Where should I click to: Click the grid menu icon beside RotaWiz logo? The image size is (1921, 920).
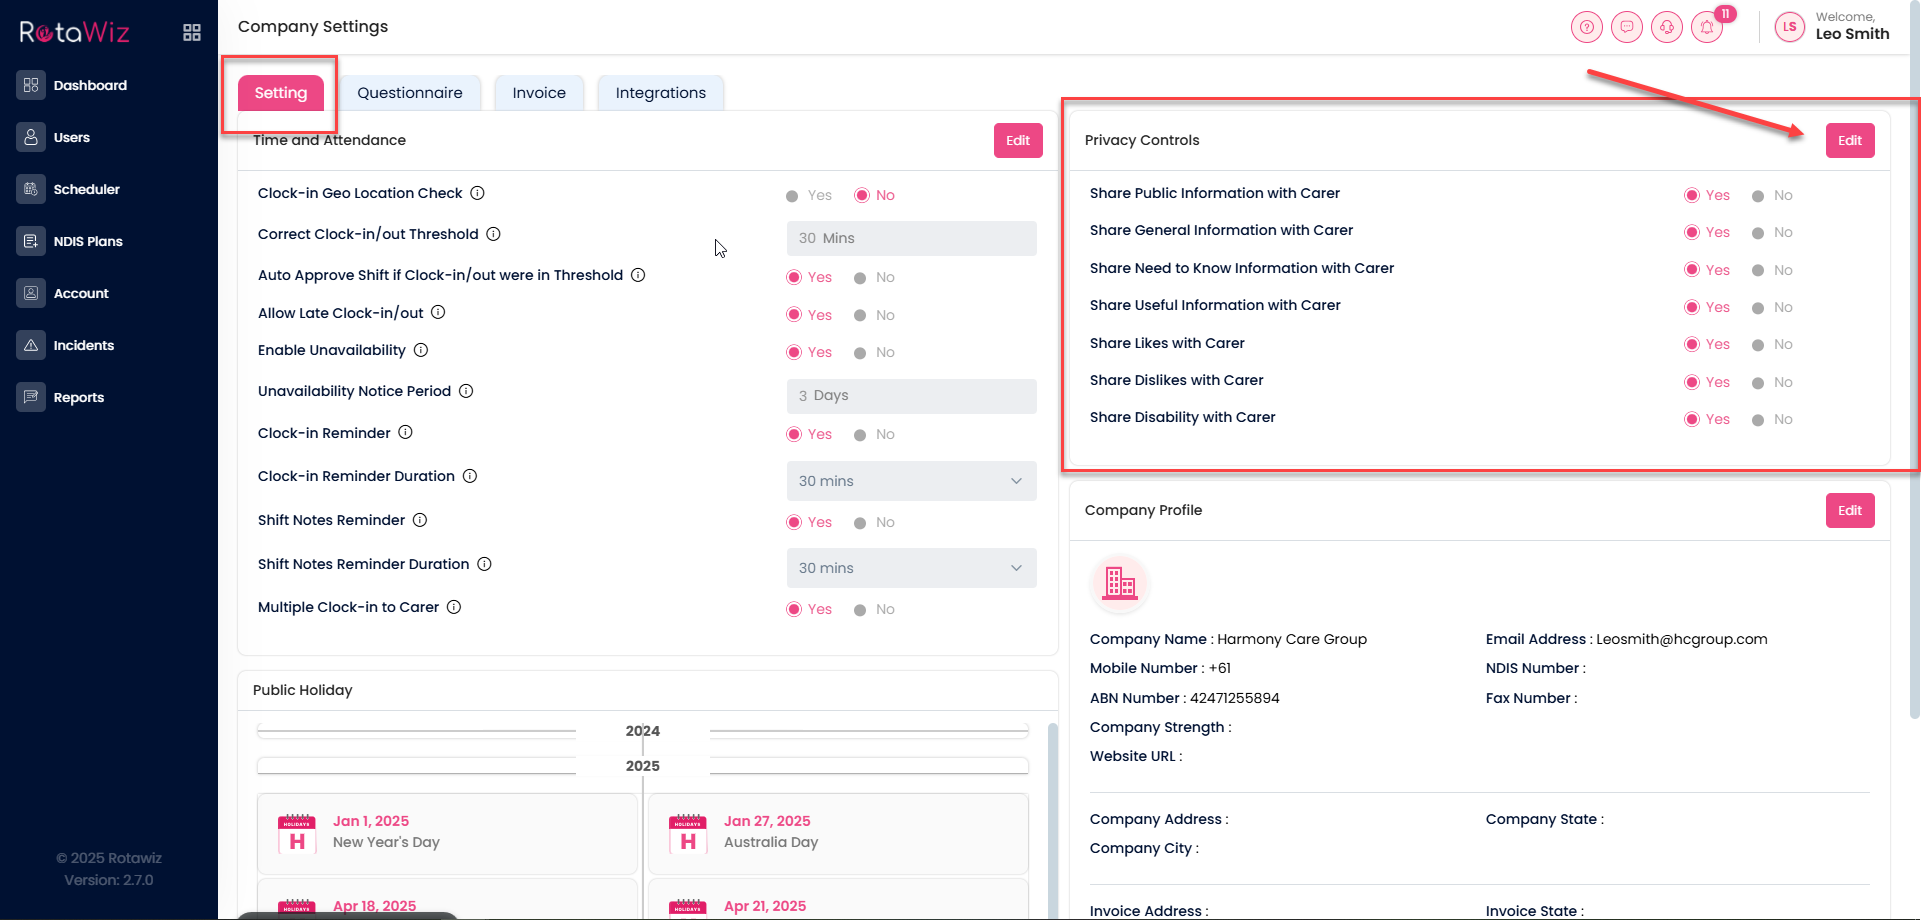(192, 33)
